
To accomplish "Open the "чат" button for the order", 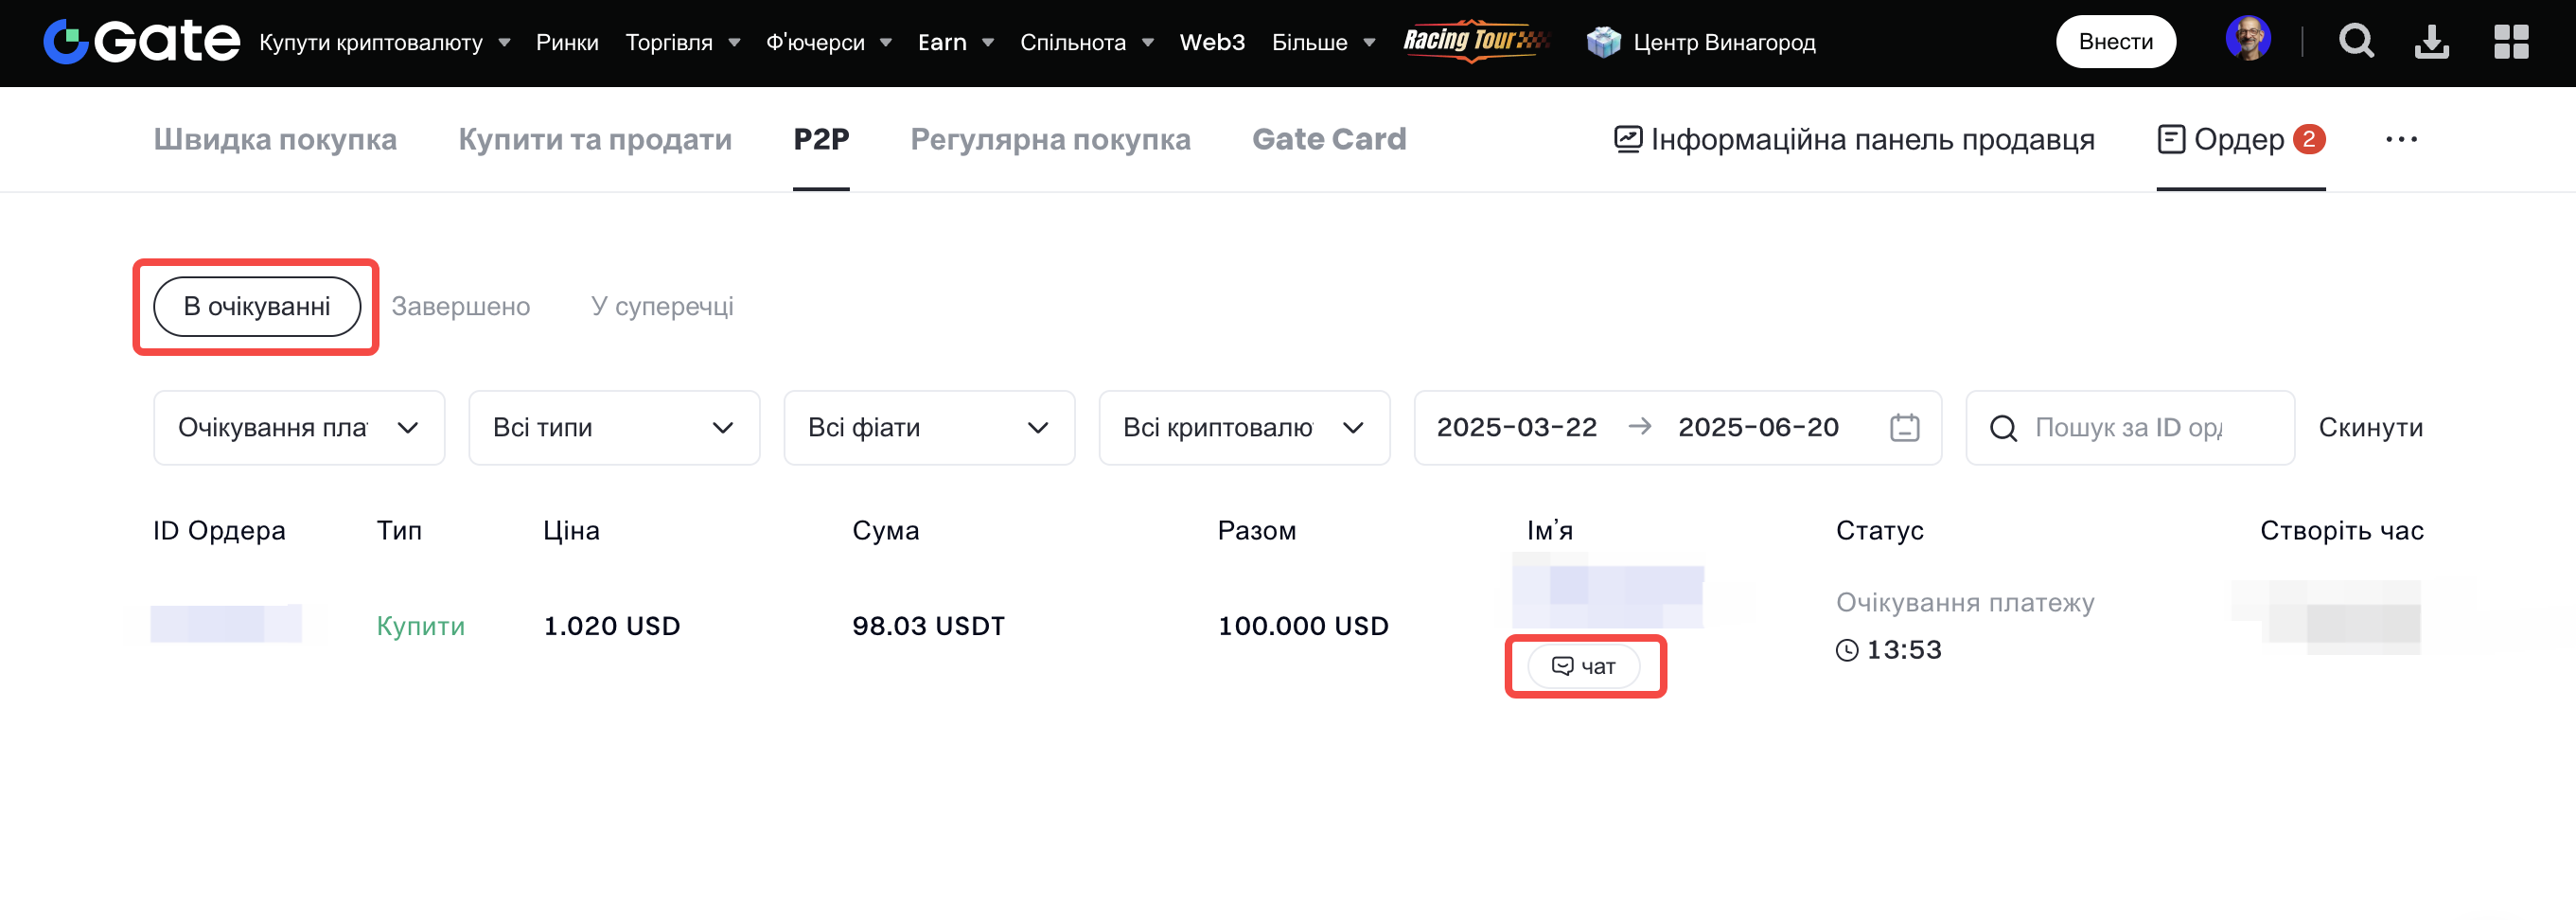I will click(x=1584, y=667).
